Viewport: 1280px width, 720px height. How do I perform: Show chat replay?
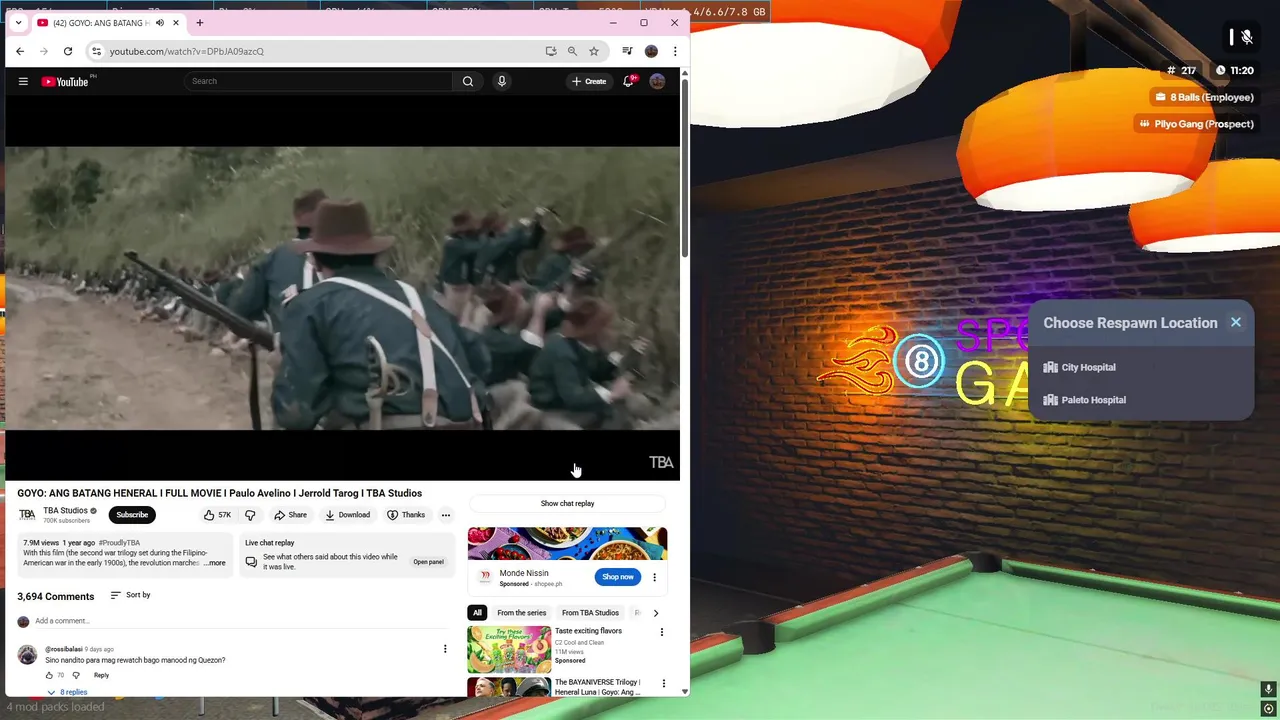tap(567, 503)
